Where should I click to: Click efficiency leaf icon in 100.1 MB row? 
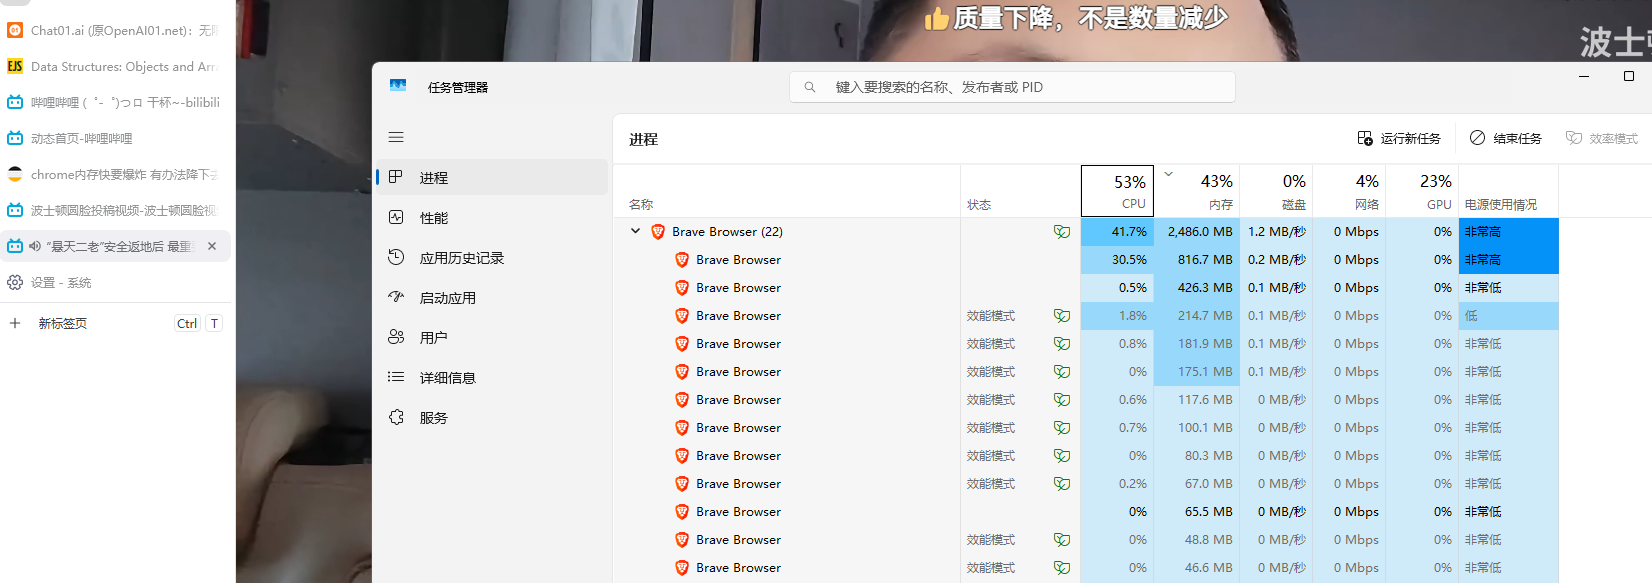point(1062,428)
